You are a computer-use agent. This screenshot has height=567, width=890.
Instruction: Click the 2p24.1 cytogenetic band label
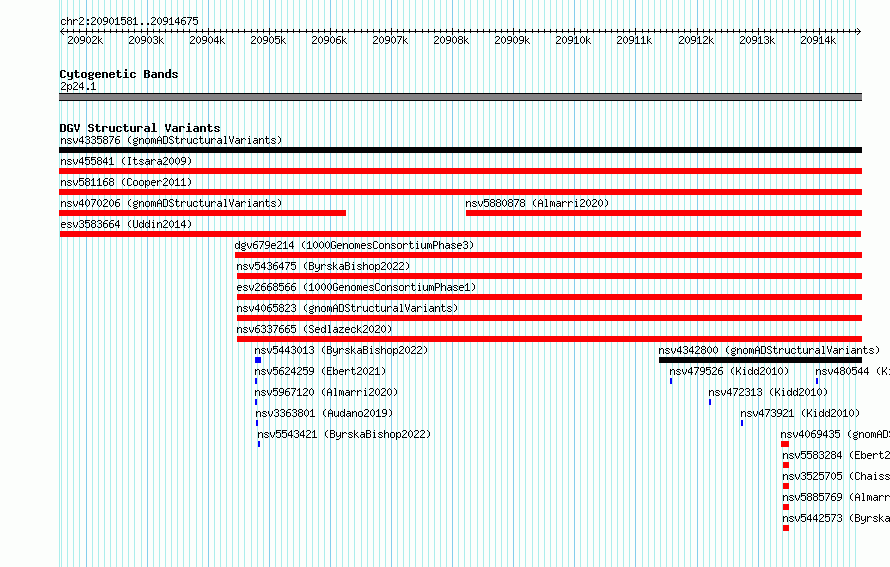pyautogui.click(x=78, y=86)
